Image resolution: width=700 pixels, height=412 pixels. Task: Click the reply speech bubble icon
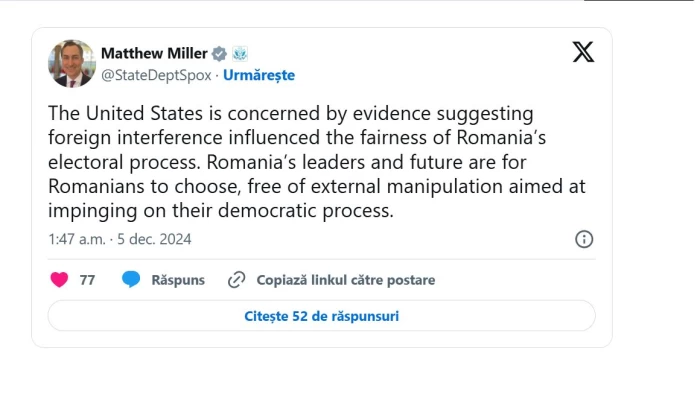pyautogui.click(x=130, y=280)
